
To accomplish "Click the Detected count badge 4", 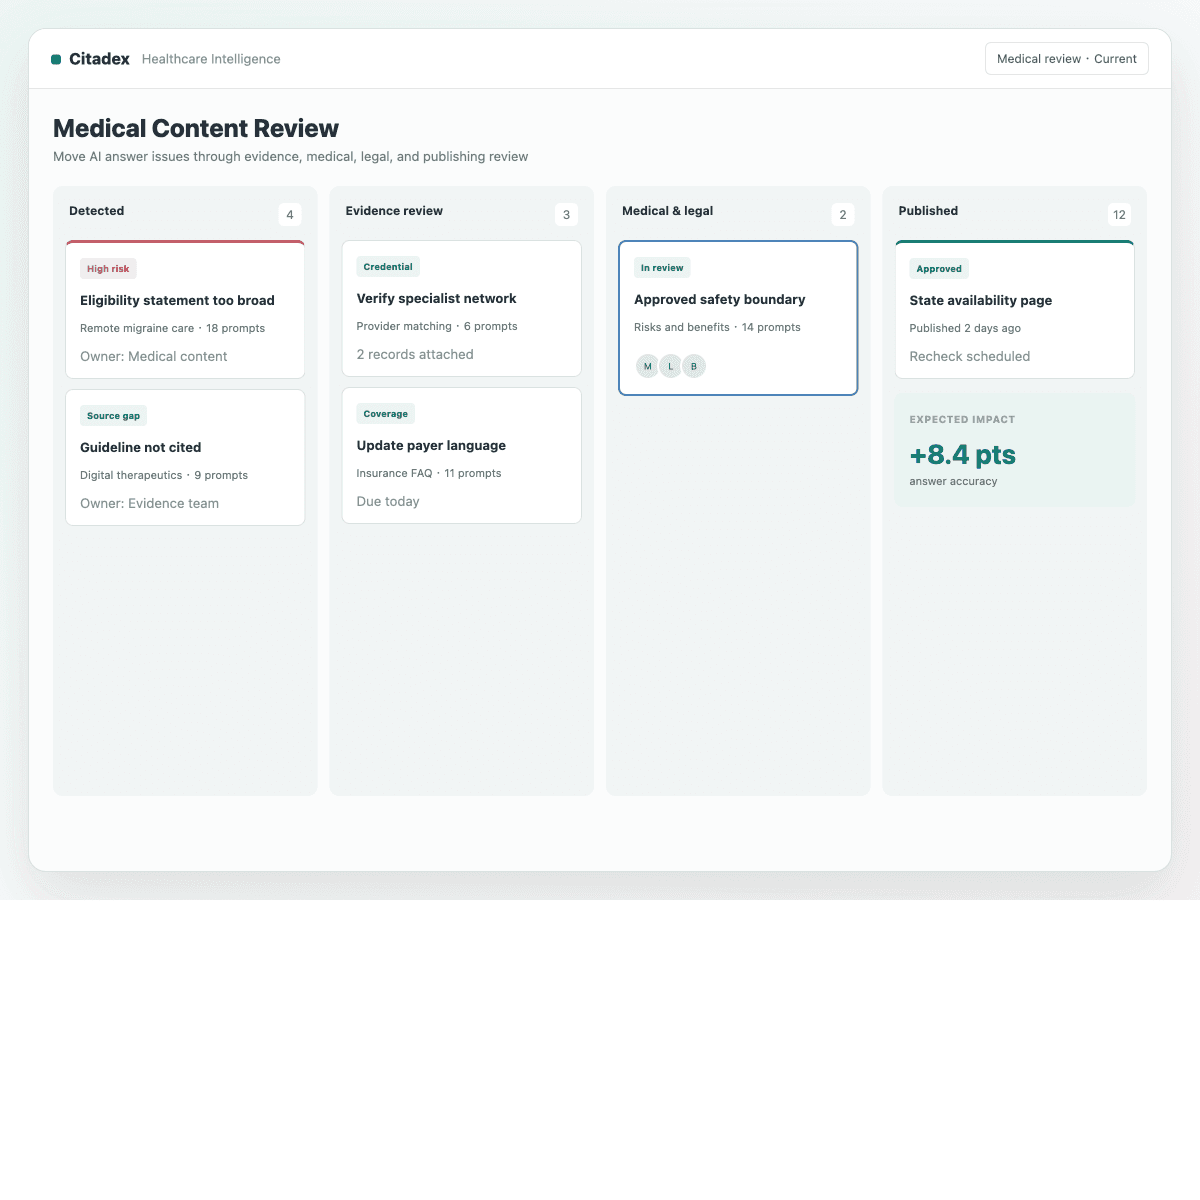I will (x=290, y=215).
